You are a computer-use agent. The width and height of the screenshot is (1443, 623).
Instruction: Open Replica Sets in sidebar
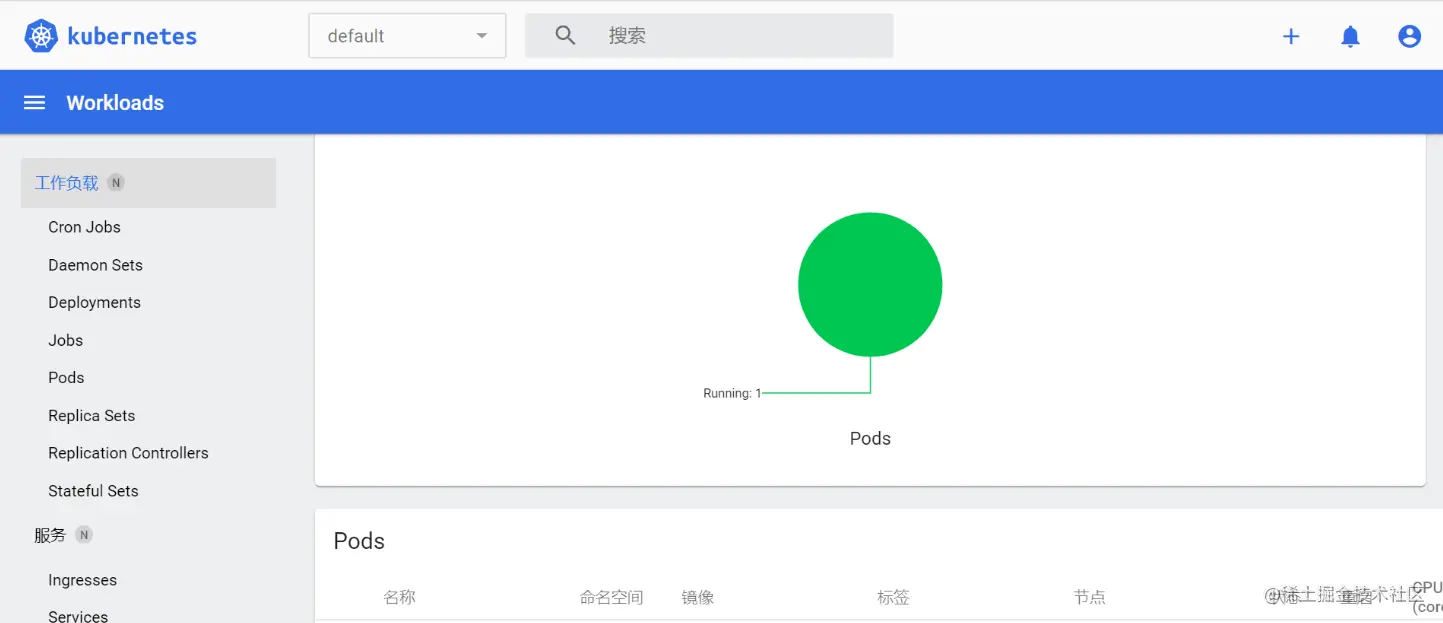[91, 415]
